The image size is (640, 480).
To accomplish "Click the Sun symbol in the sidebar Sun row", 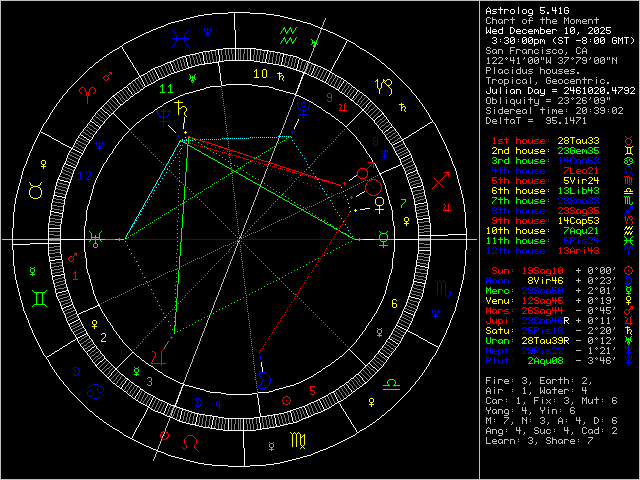I will point(629,271).
